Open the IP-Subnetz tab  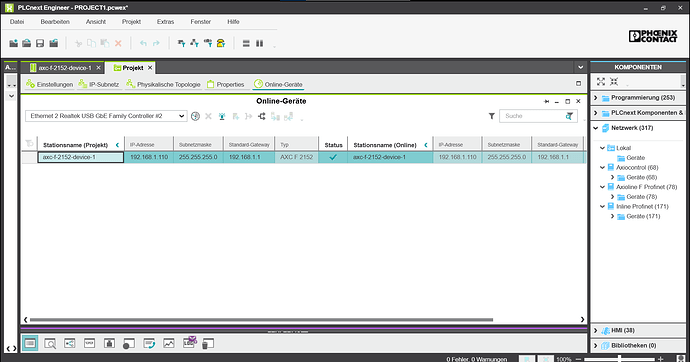coord(99,84)
